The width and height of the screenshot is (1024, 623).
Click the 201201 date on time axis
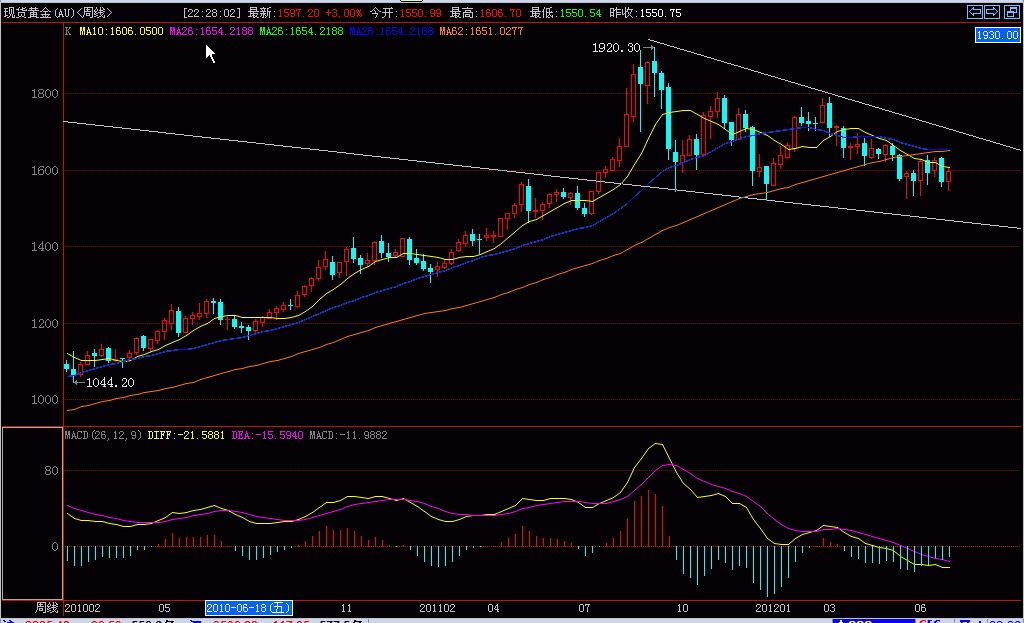[x=773, y=608]
